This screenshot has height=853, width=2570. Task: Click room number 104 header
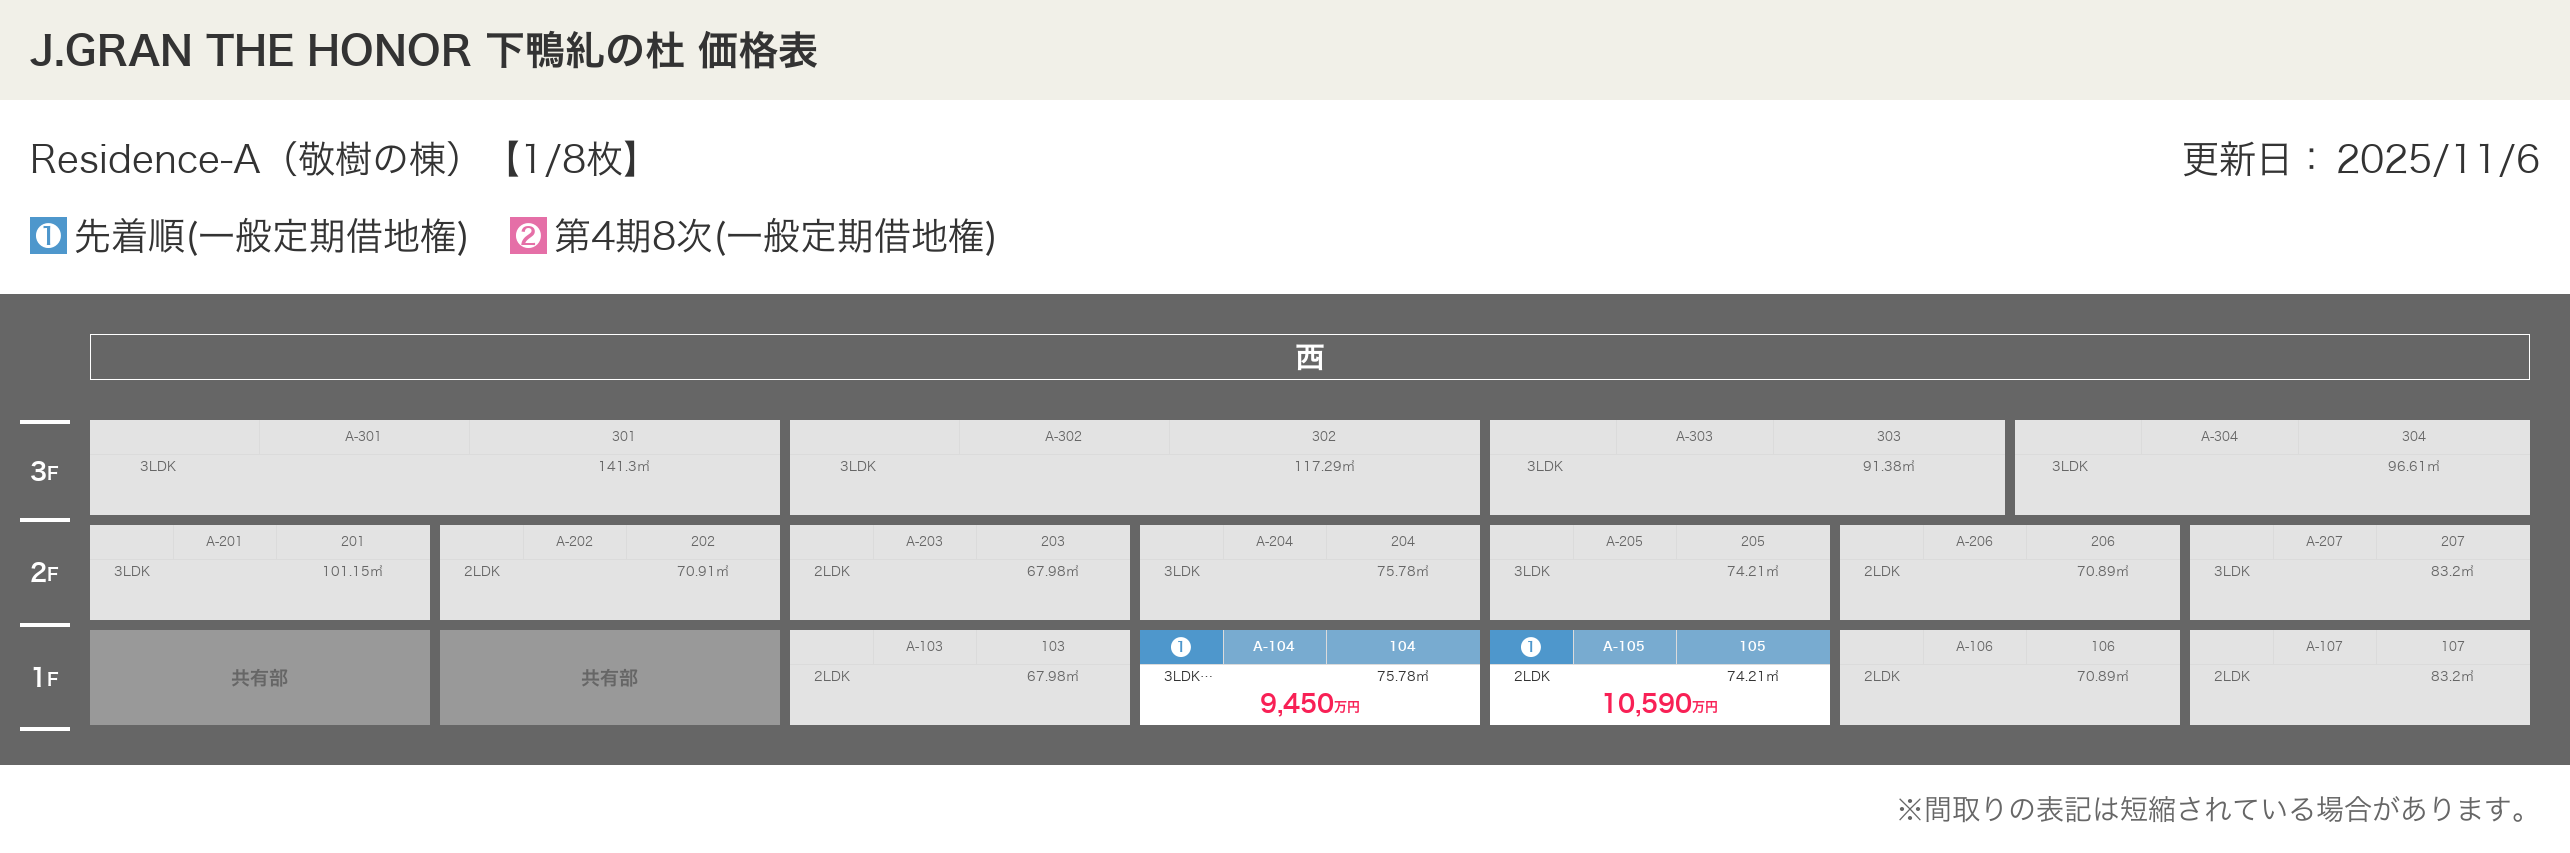pyautogui.click(x=1402, y=646)
